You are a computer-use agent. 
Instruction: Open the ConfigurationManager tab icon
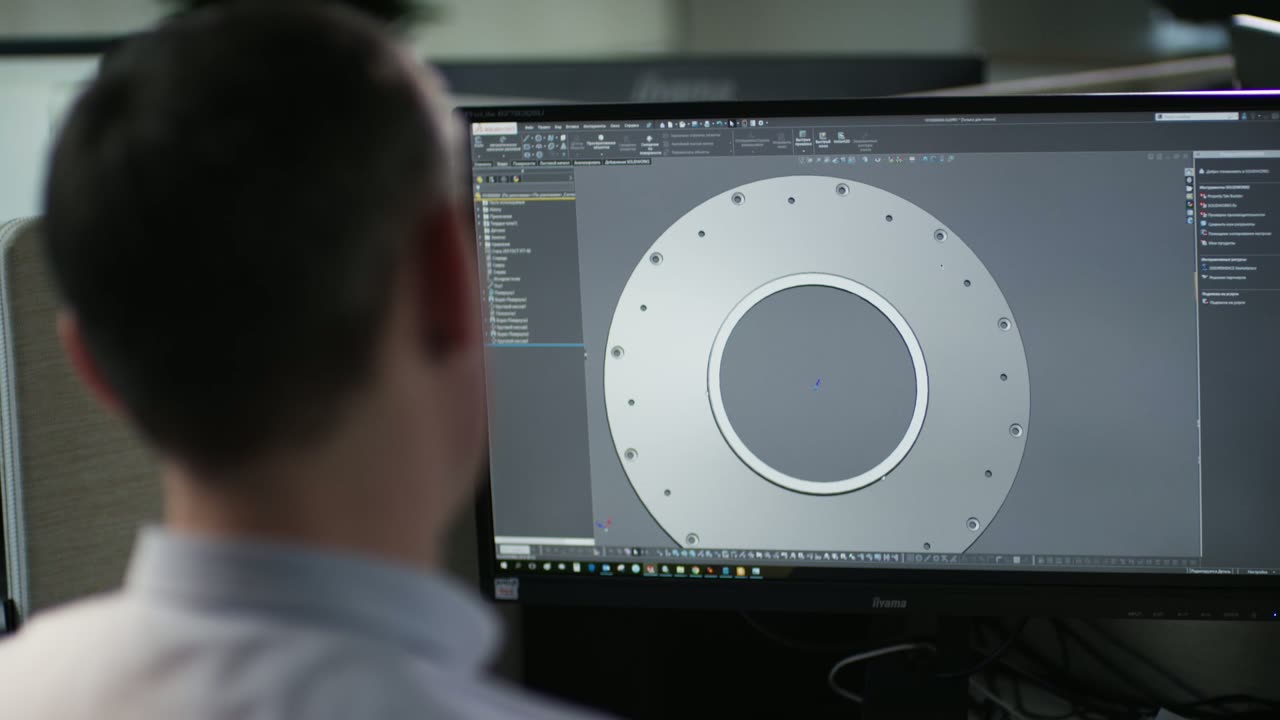click(x=503, y=179)
